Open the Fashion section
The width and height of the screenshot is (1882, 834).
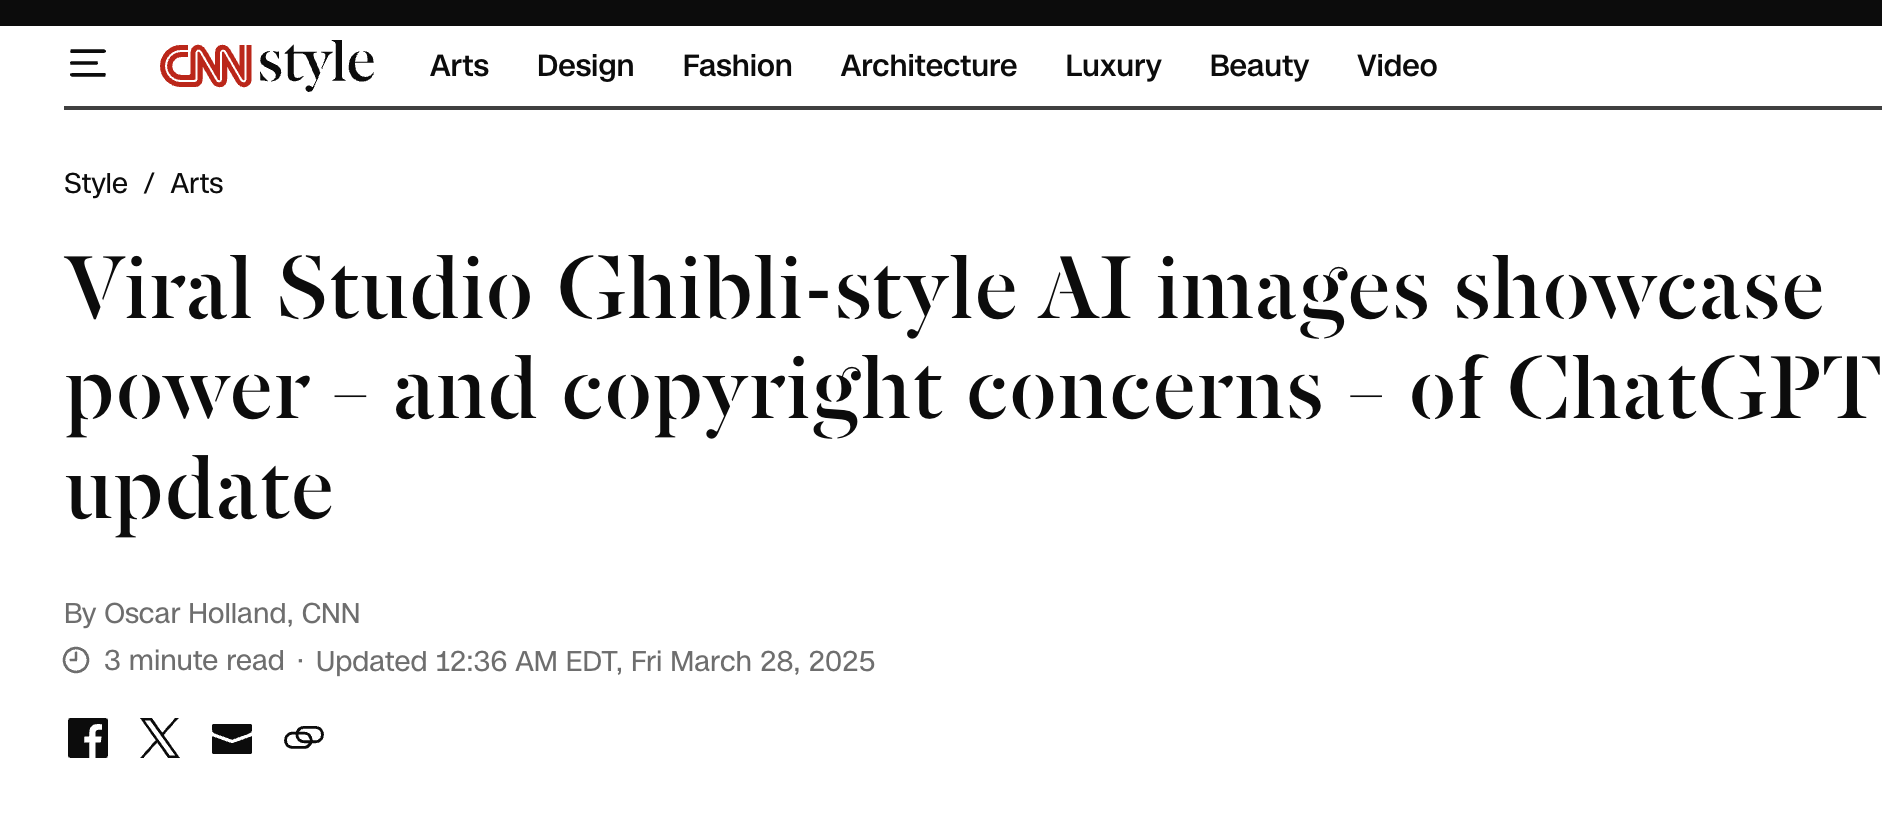(737, 66)
